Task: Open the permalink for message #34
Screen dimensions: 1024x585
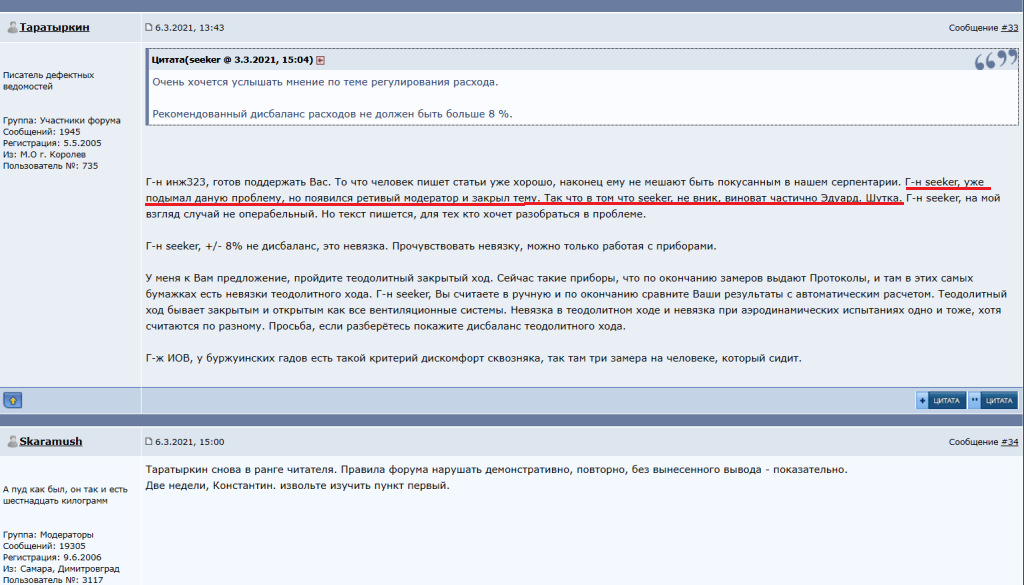Action: coord(1010,441)
